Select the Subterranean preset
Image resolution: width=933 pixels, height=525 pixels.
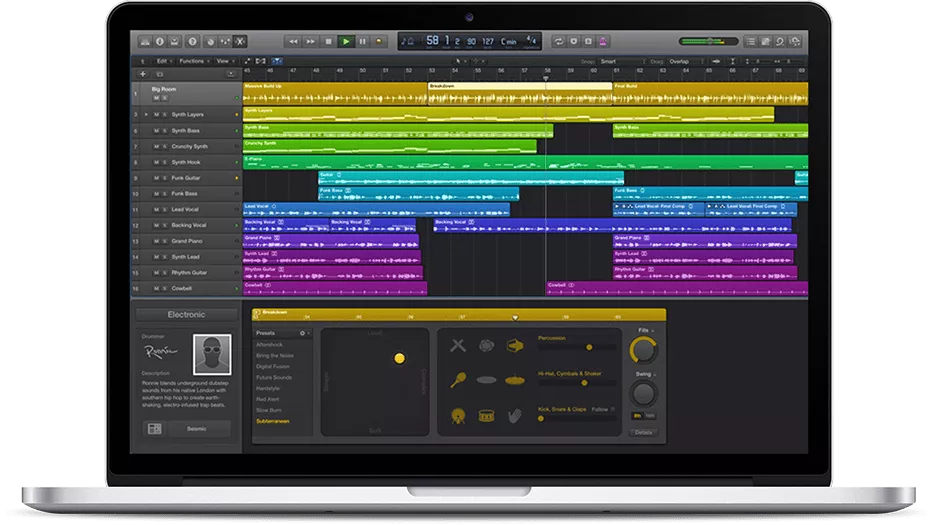pos(273,421)
